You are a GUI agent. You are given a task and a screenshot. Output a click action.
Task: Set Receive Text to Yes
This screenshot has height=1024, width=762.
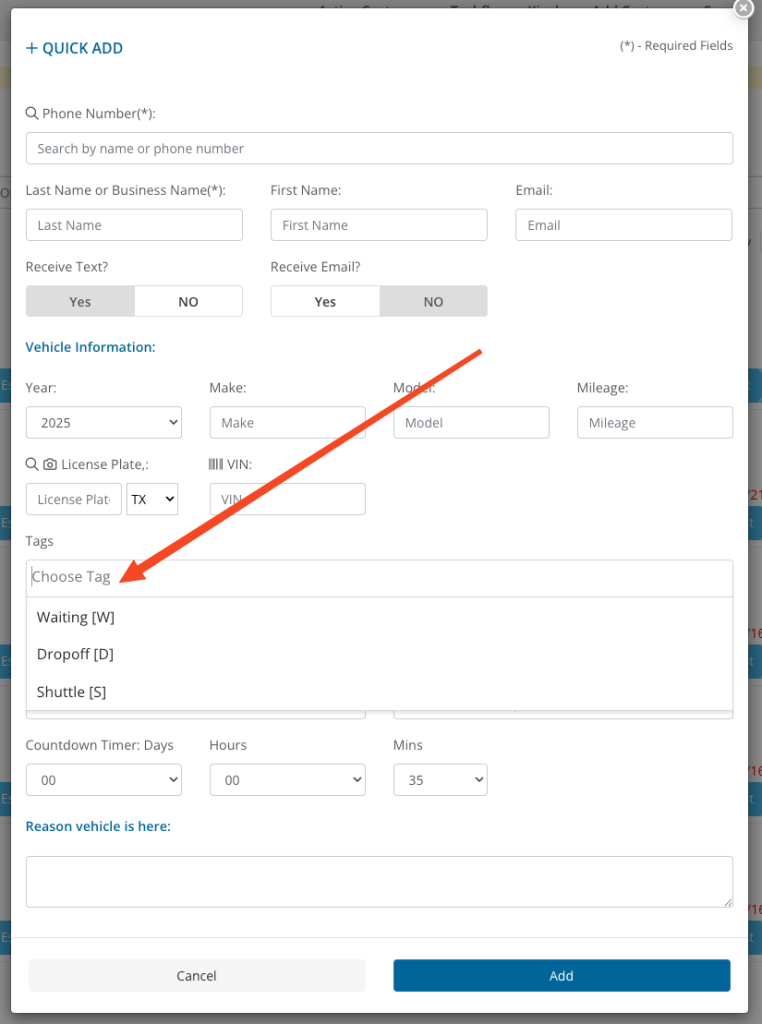coord(80,301)
